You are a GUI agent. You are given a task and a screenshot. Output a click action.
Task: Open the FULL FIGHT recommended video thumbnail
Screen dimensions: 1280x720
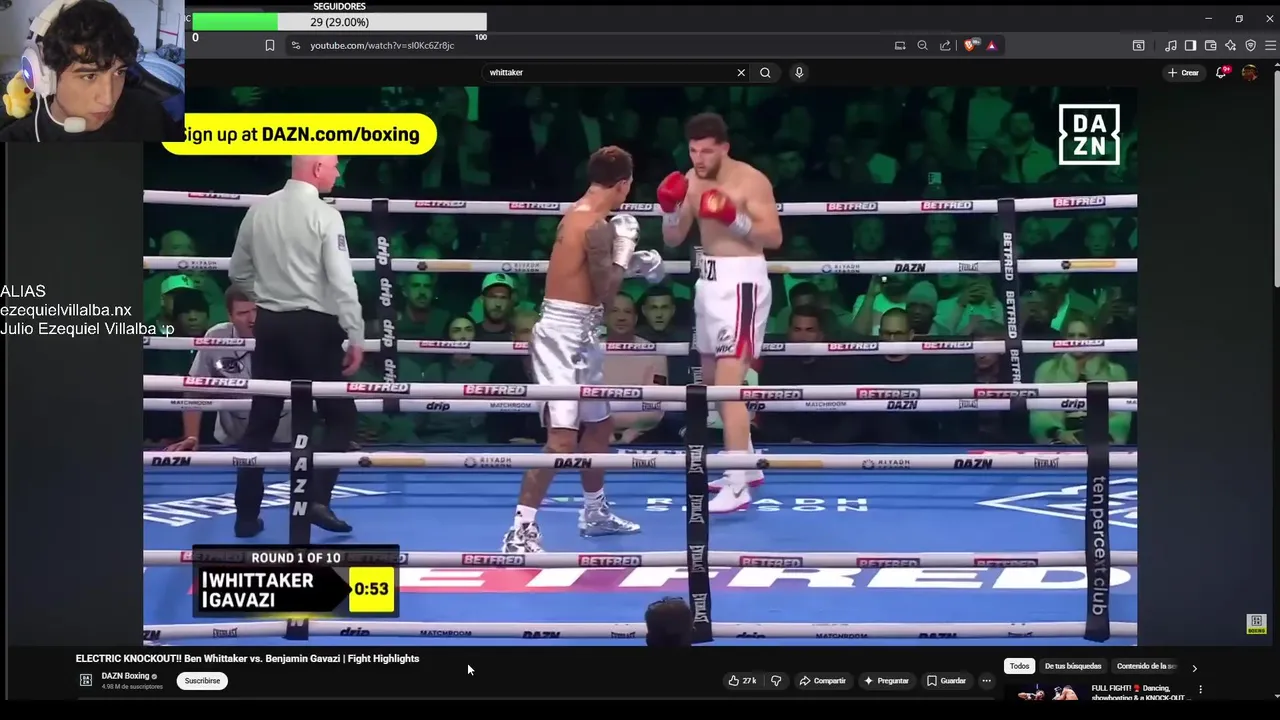(1047, 692)
